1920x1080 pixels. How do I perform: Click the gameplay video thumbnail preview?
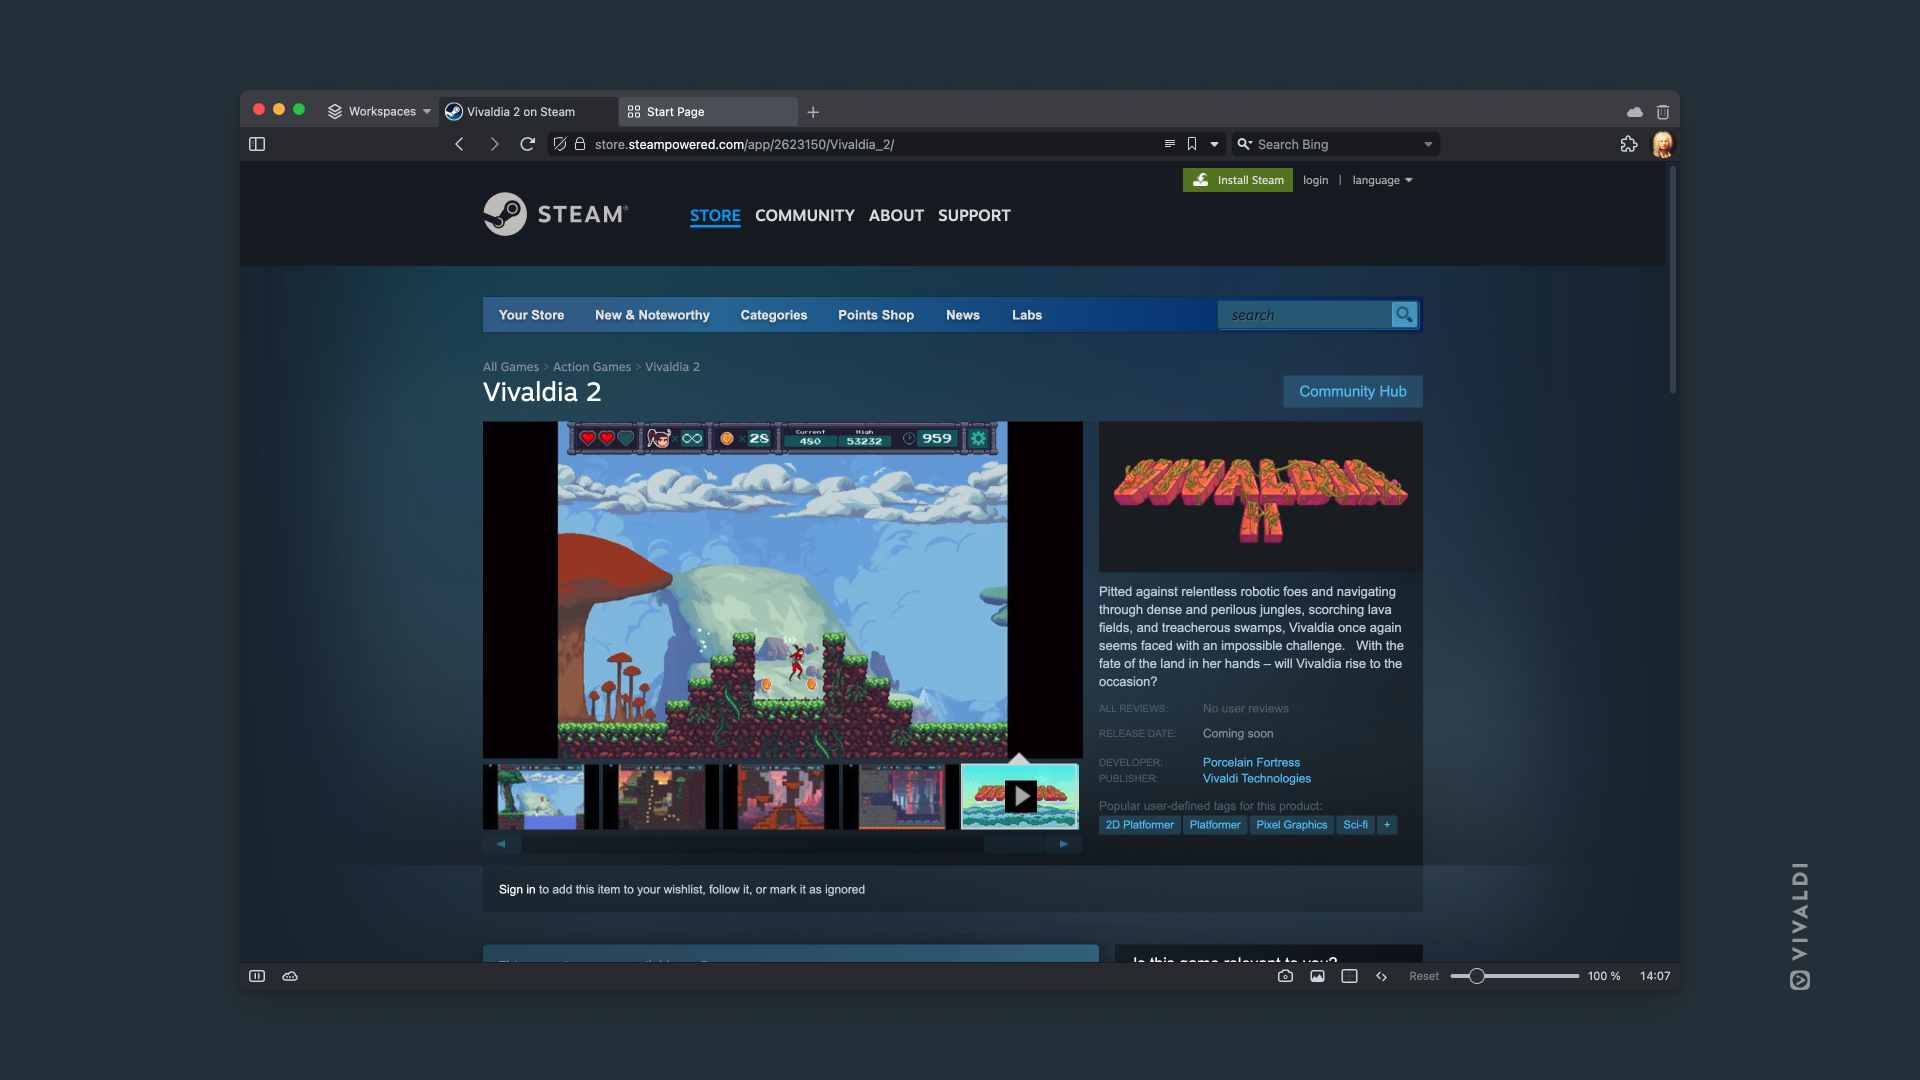[1021, 796]
